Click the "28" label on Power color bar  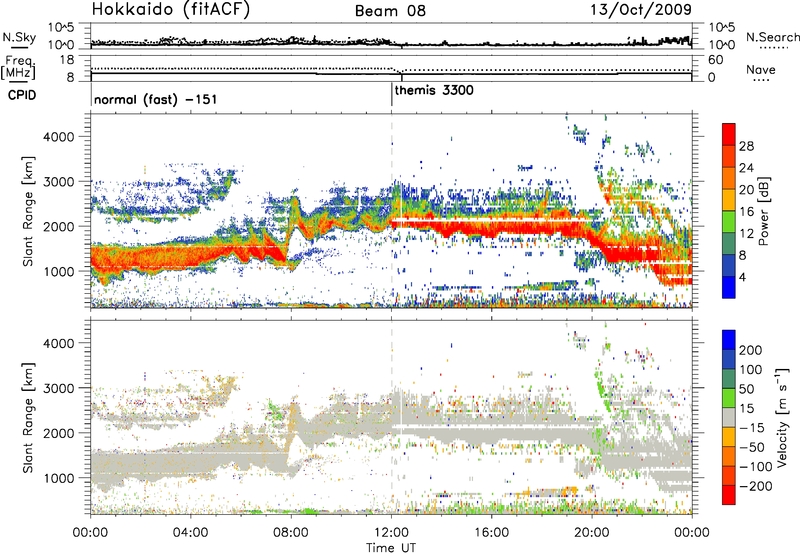746,146
